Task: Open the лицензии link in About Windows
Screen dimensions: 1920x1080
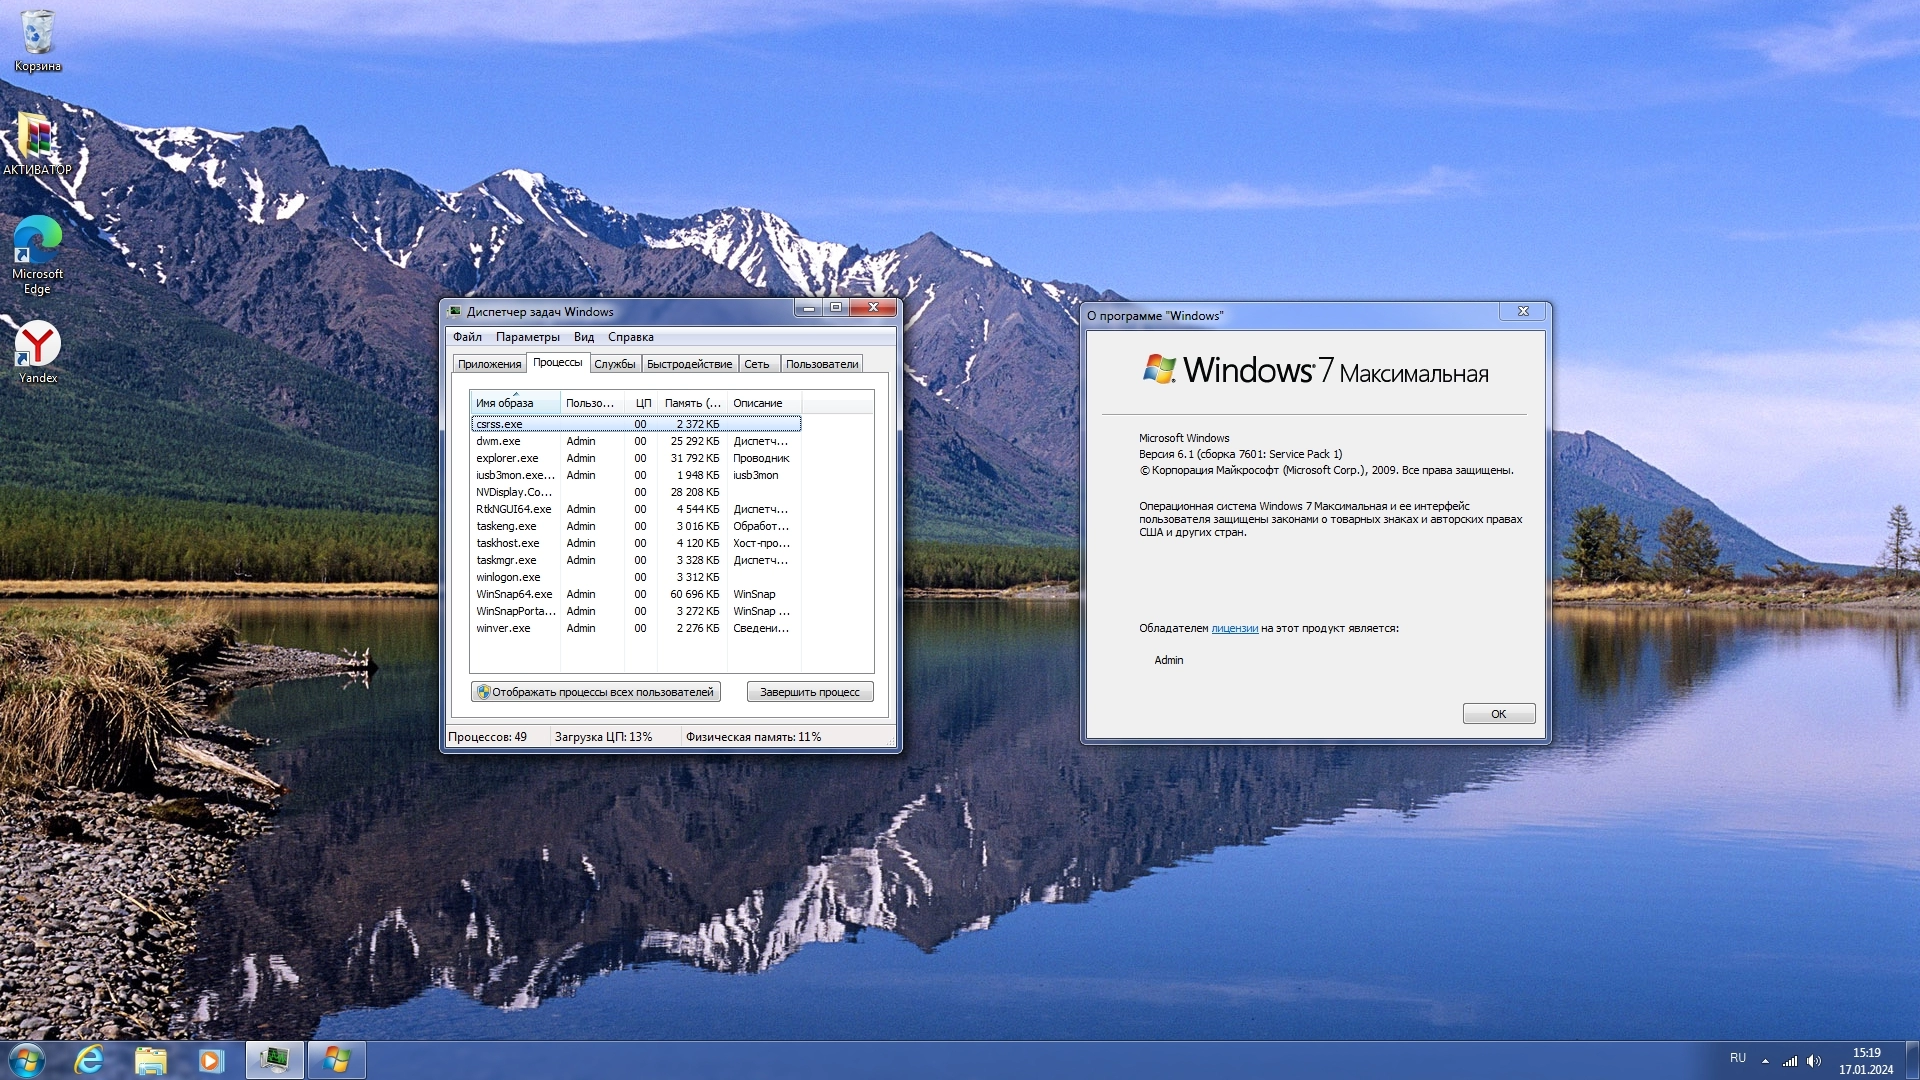Action: pos(1234,628)
